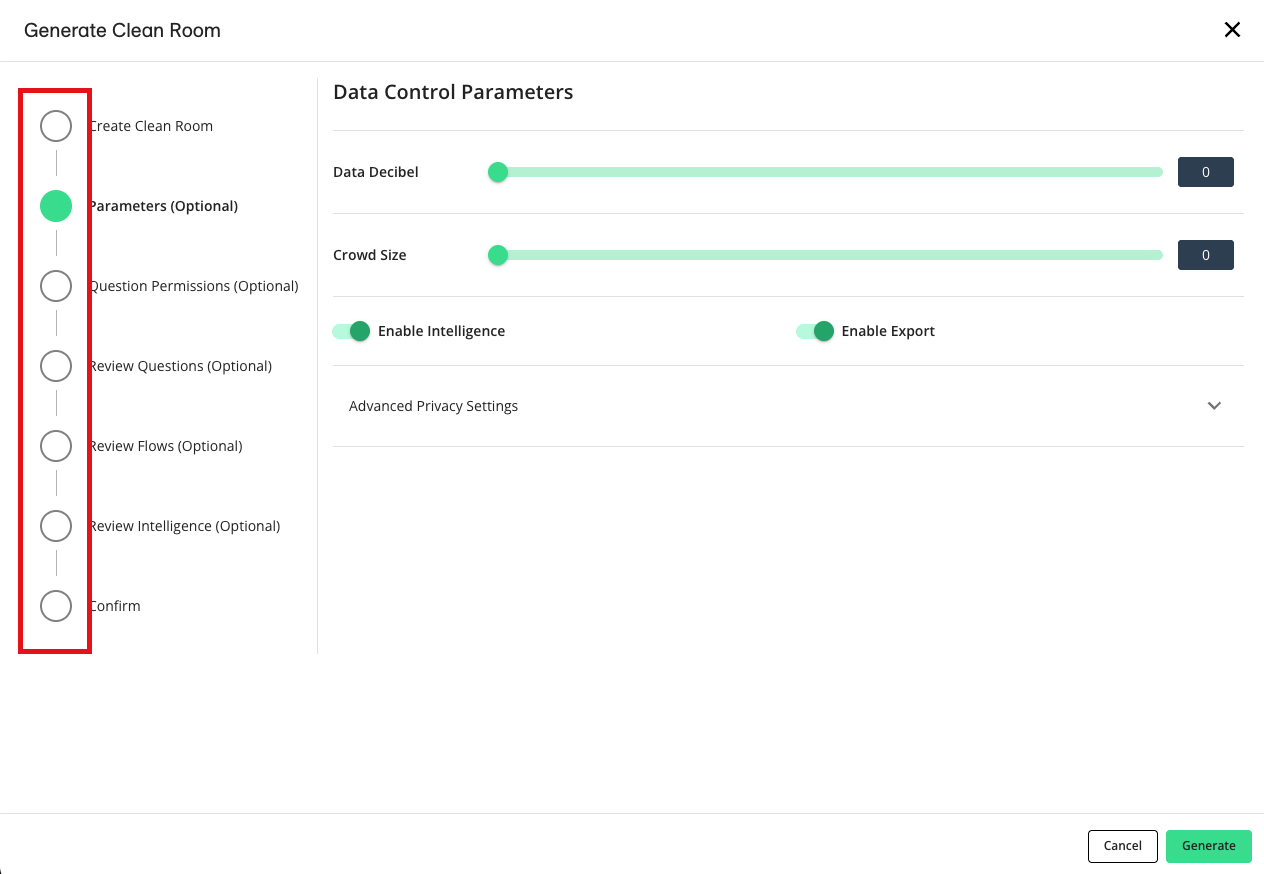The width and height of the screenshot is (1264, 874).
Task: Click the Review Intelligence step circle
Action: click(56, 526)
